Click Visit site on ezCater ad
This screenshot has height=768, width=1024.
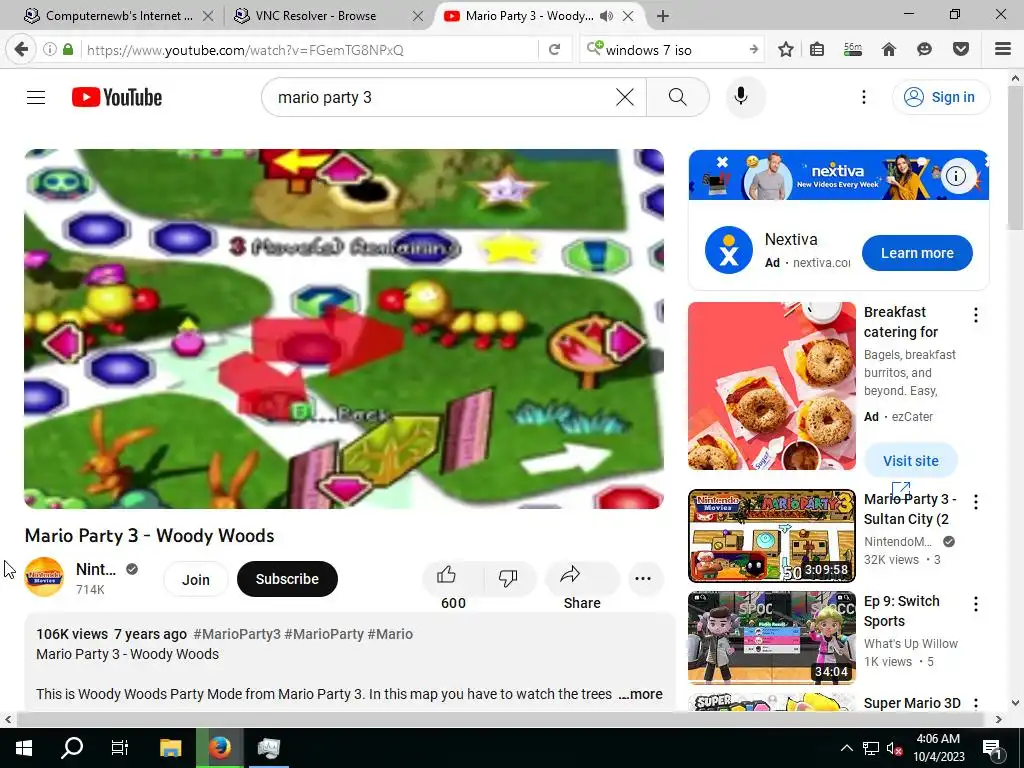[x=910, y=460]
